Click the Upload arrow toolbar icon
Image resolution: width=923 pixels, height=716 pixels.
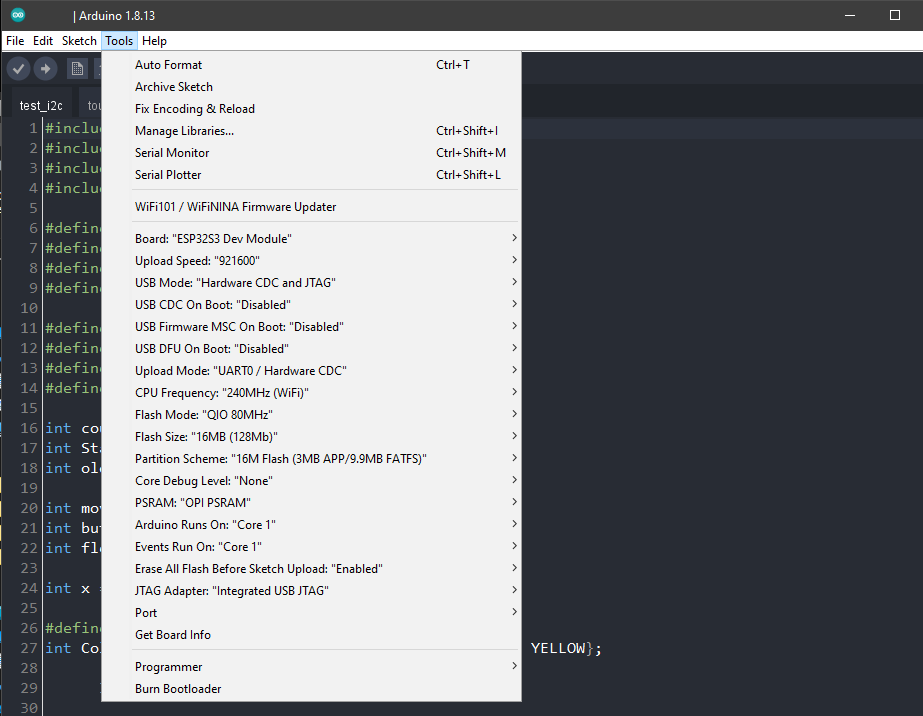click(45, 69)
